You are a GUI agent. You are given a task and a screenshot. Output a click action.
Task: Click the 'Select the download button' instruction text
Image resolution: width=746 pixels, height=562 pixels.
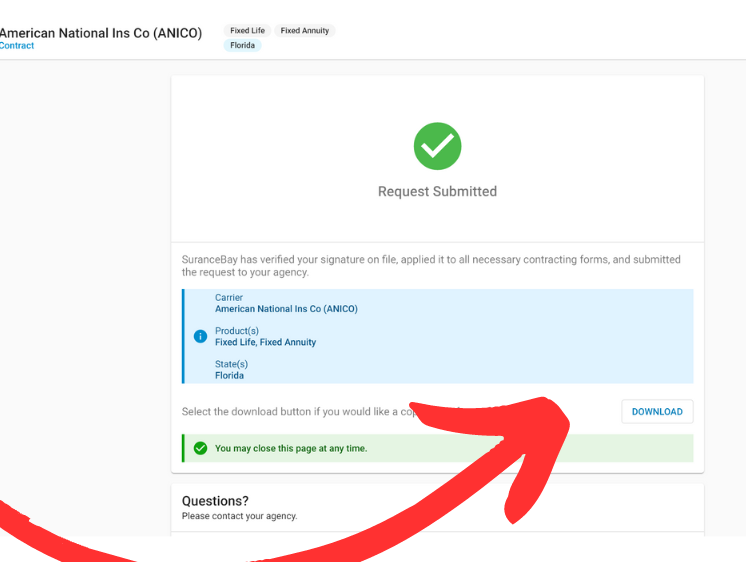[300, 412]
